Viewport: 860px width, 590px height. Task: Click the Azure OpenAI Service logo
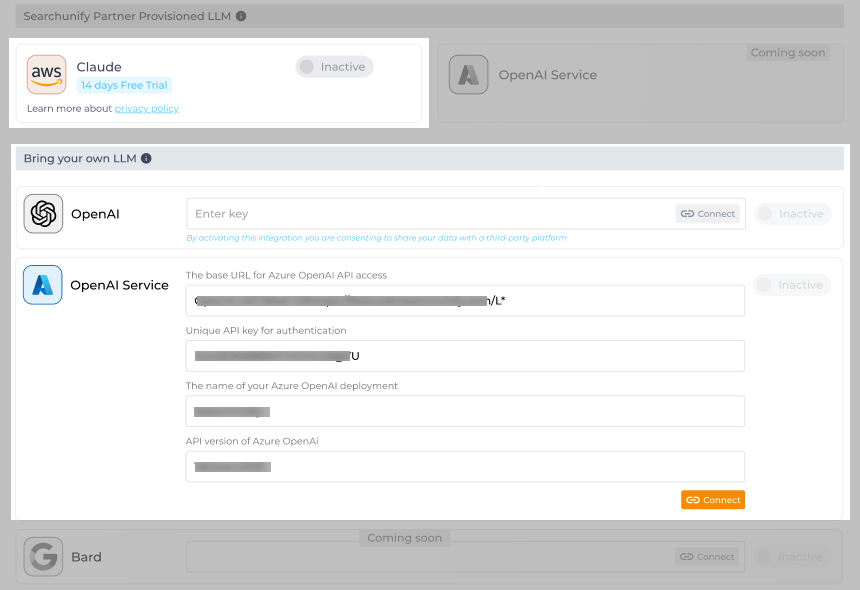(x=43, y=285)
